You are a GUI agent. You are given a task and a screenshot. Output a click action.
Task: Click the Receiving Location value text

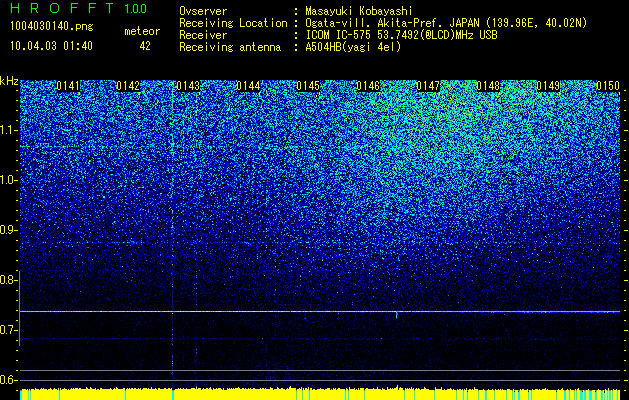(446, 23)
